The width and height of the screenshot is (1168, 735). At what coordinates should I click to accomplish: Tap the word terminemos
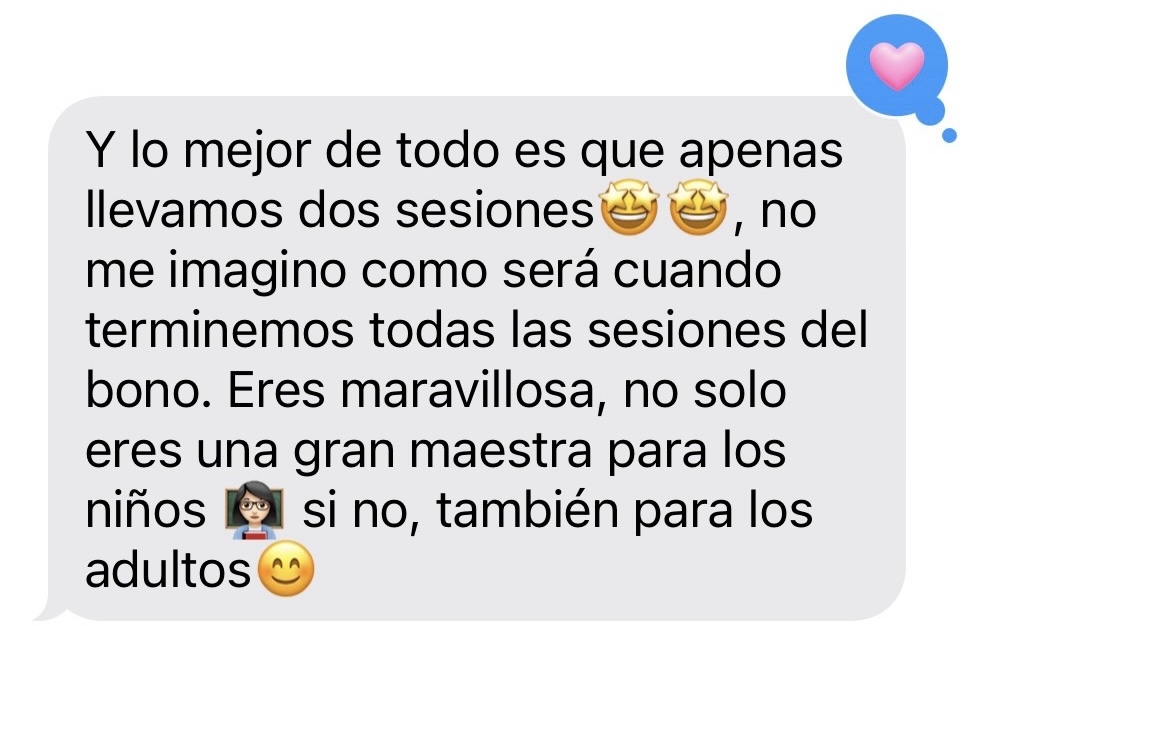point(219,330)
